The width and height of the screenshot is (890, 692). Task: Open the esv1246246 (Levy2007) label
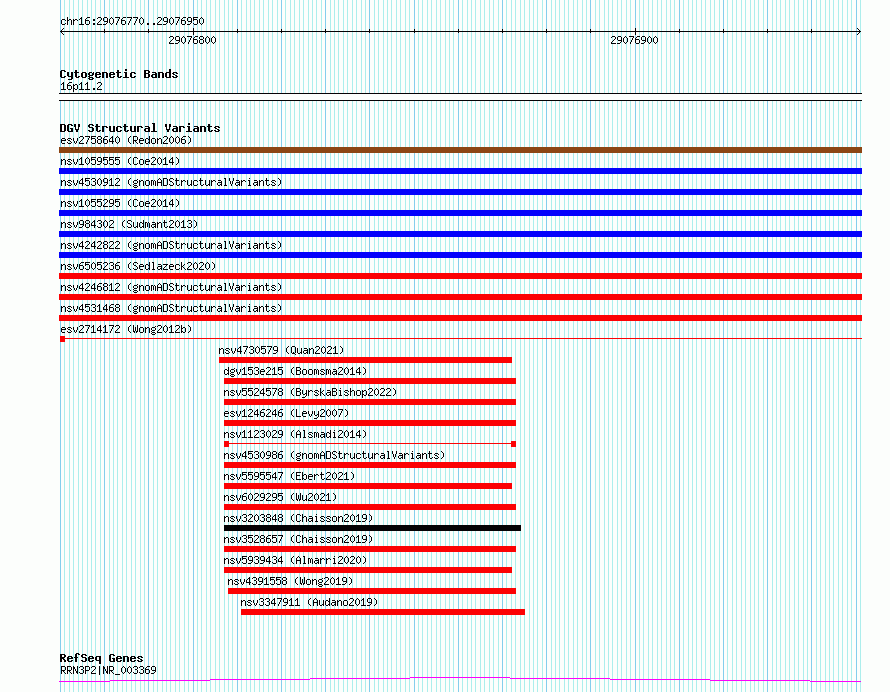coord(286,413)
